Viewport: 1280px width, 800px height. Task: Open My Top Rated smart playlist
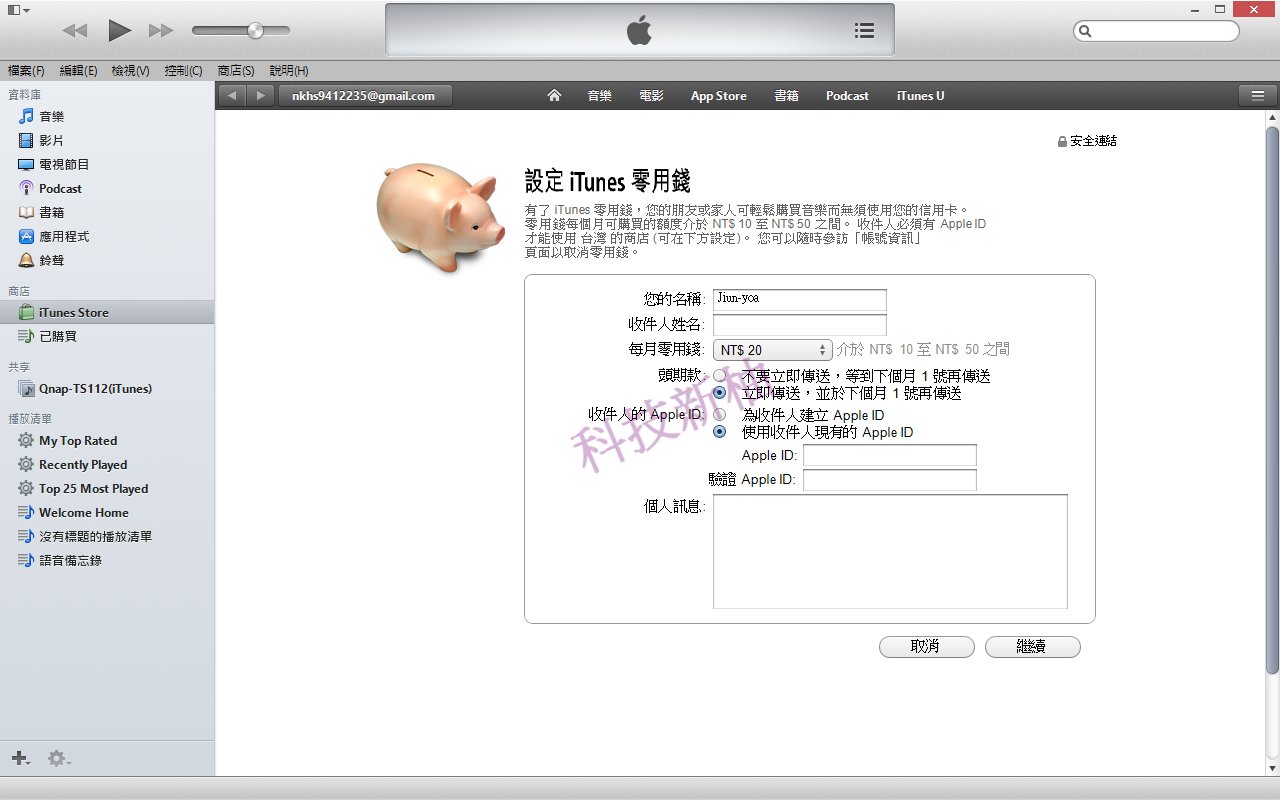107,440
